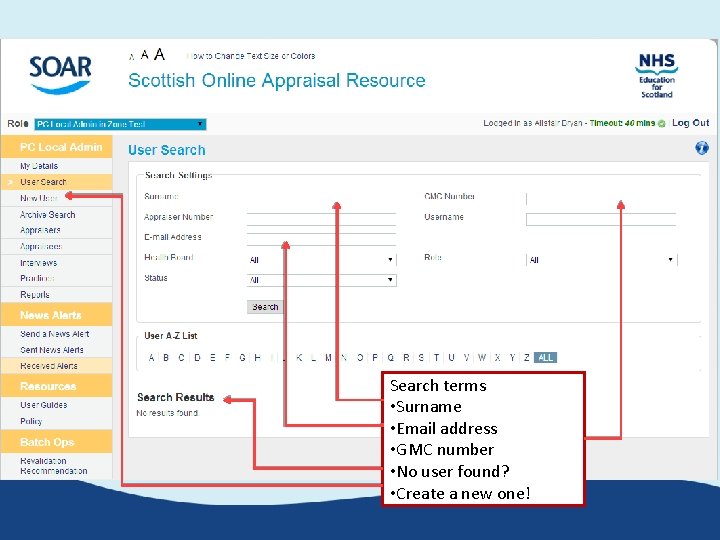
Task: Open Practices in sidebar
Action: (x=37, y=278)
